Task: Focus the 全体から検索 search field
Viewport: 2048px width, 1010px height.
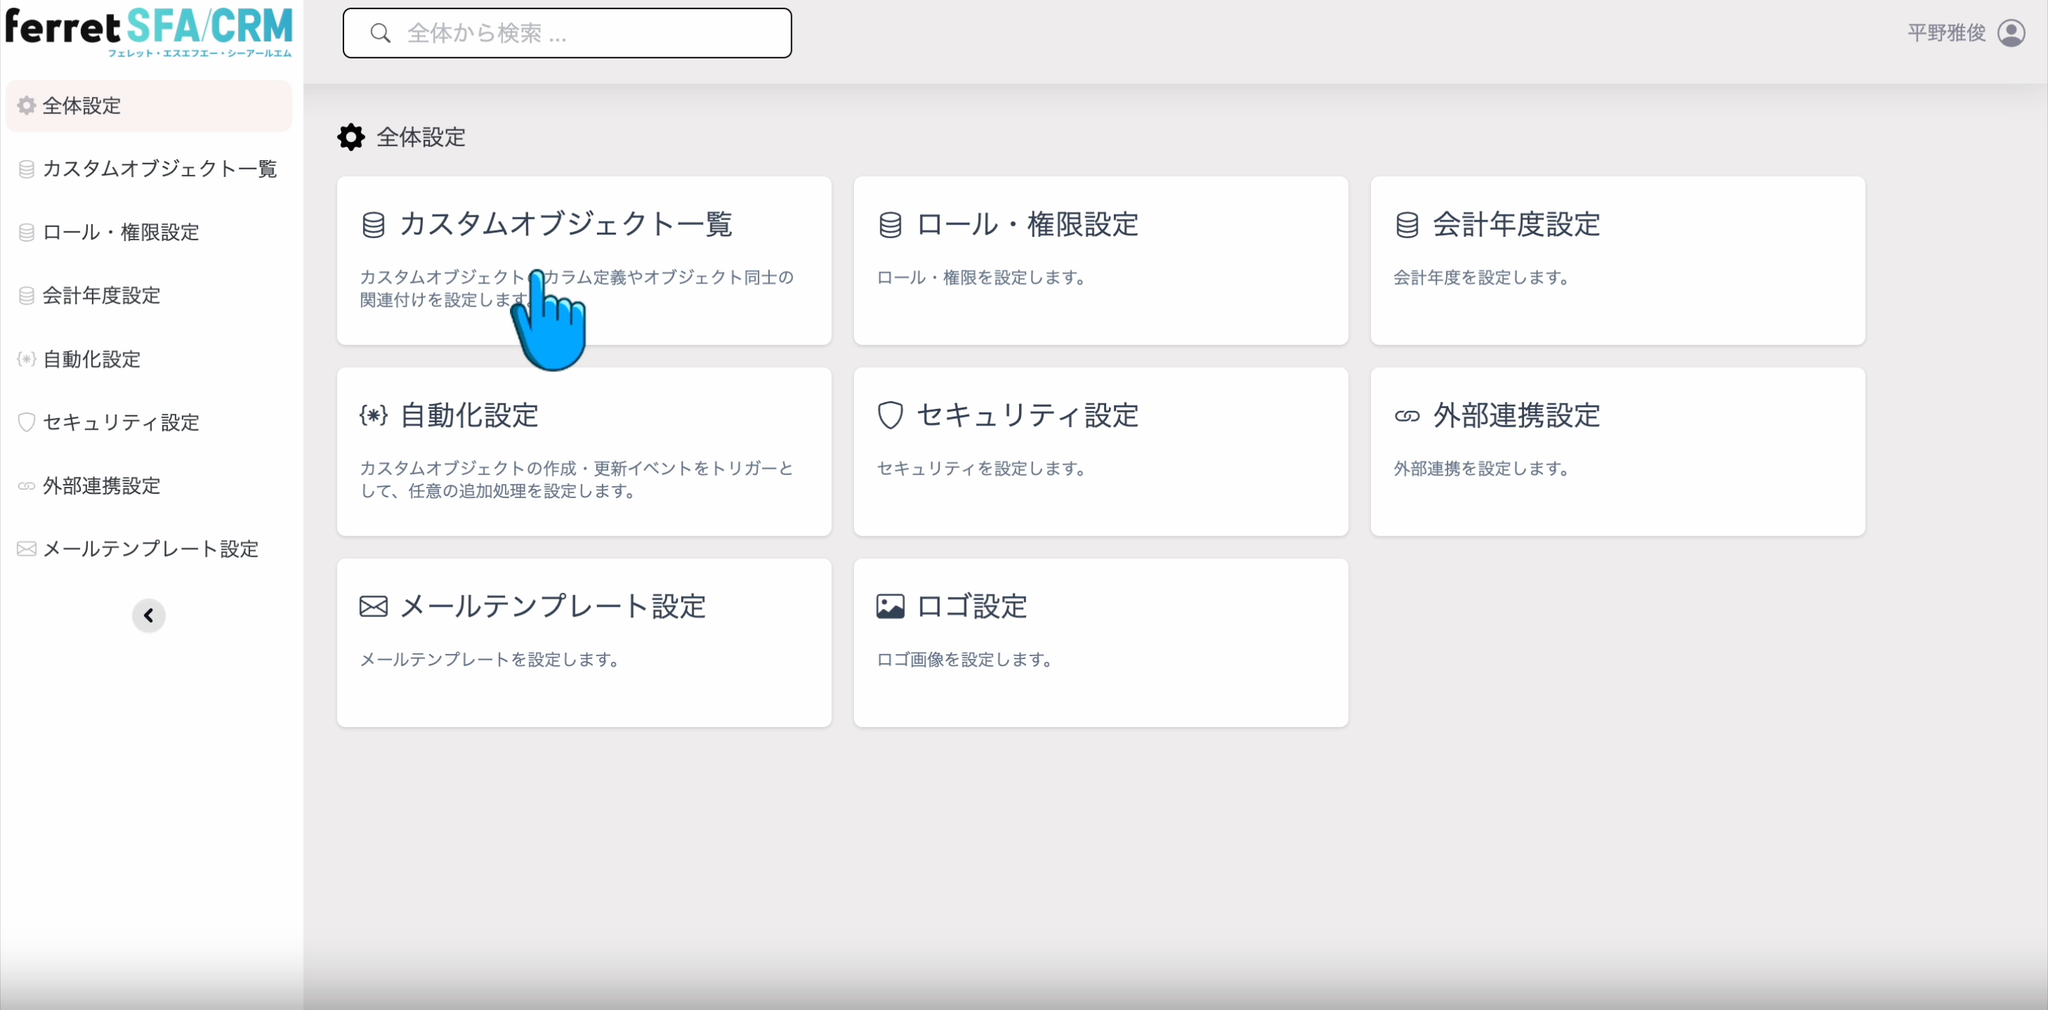Action: tap(567, 33)
